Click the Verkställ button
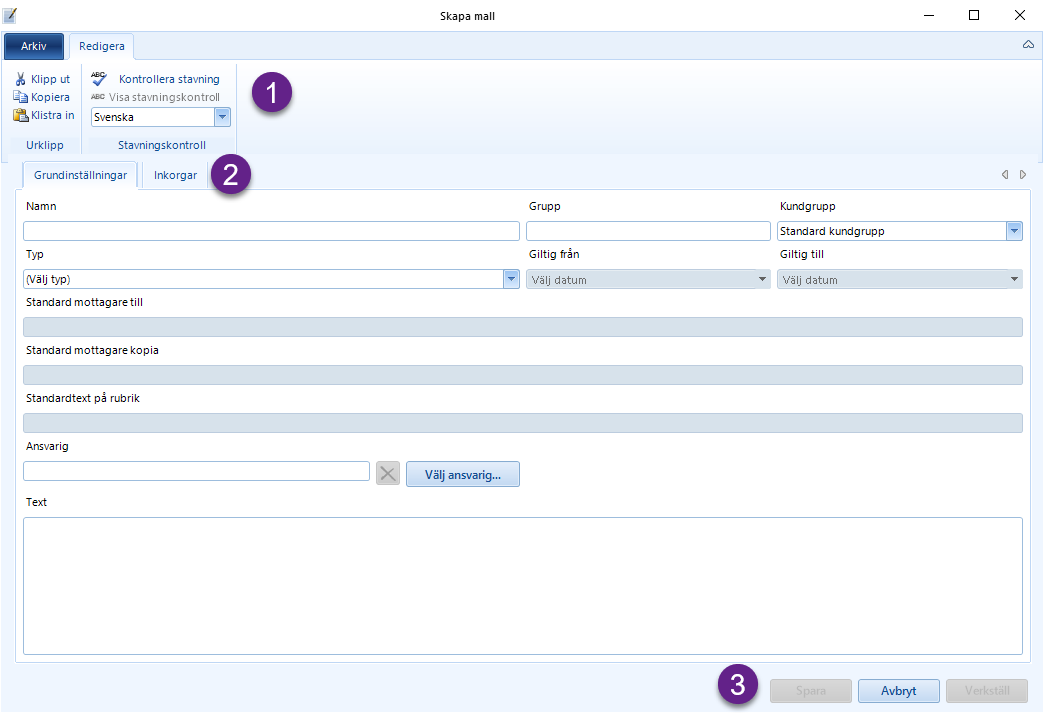 click(x=987, y=691)
